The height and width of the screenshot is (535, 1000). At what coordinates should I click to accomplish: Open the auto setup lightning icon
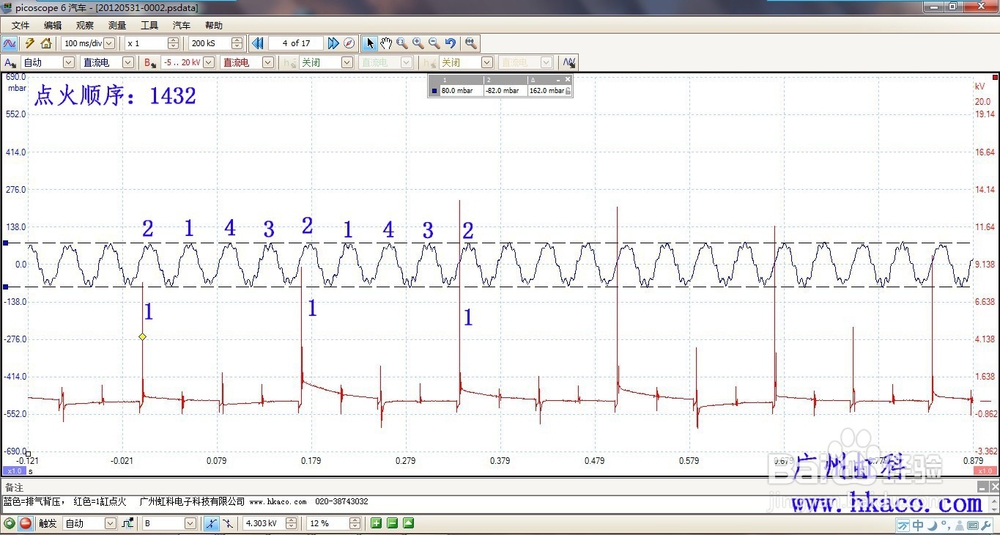29,43
